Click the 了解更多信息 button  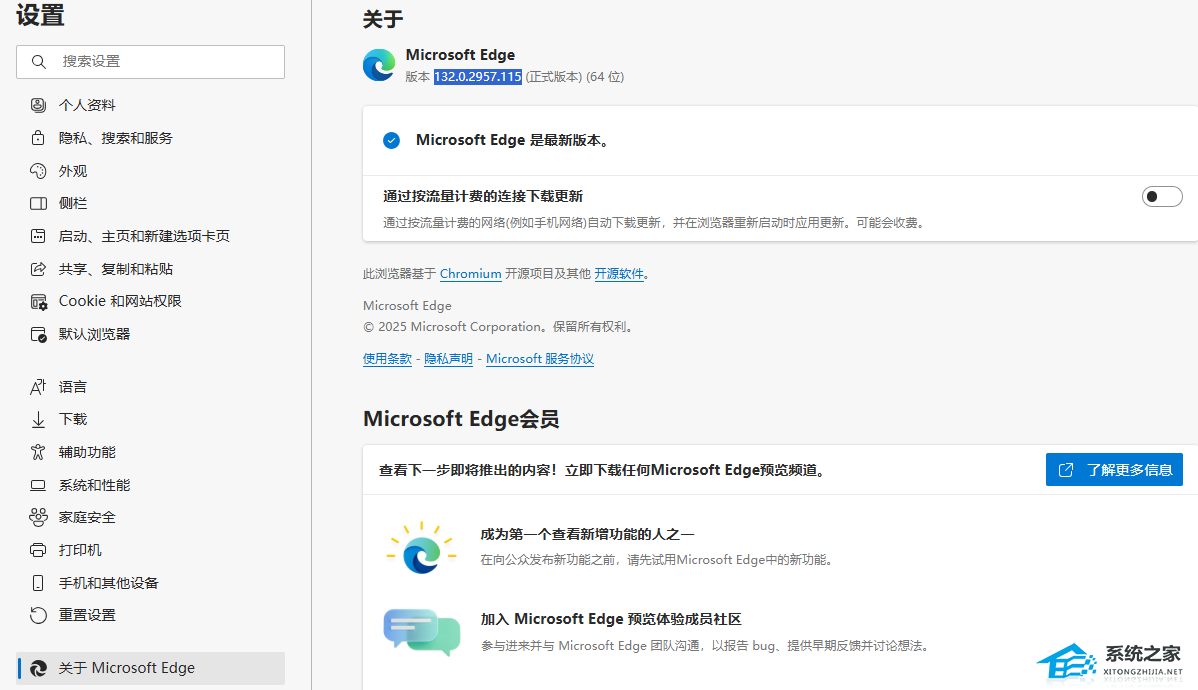click(x=1114, y=470)
